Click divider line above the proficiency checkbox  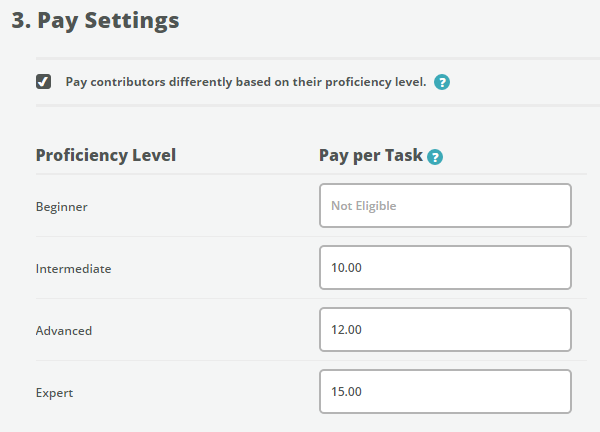(318, 59)
